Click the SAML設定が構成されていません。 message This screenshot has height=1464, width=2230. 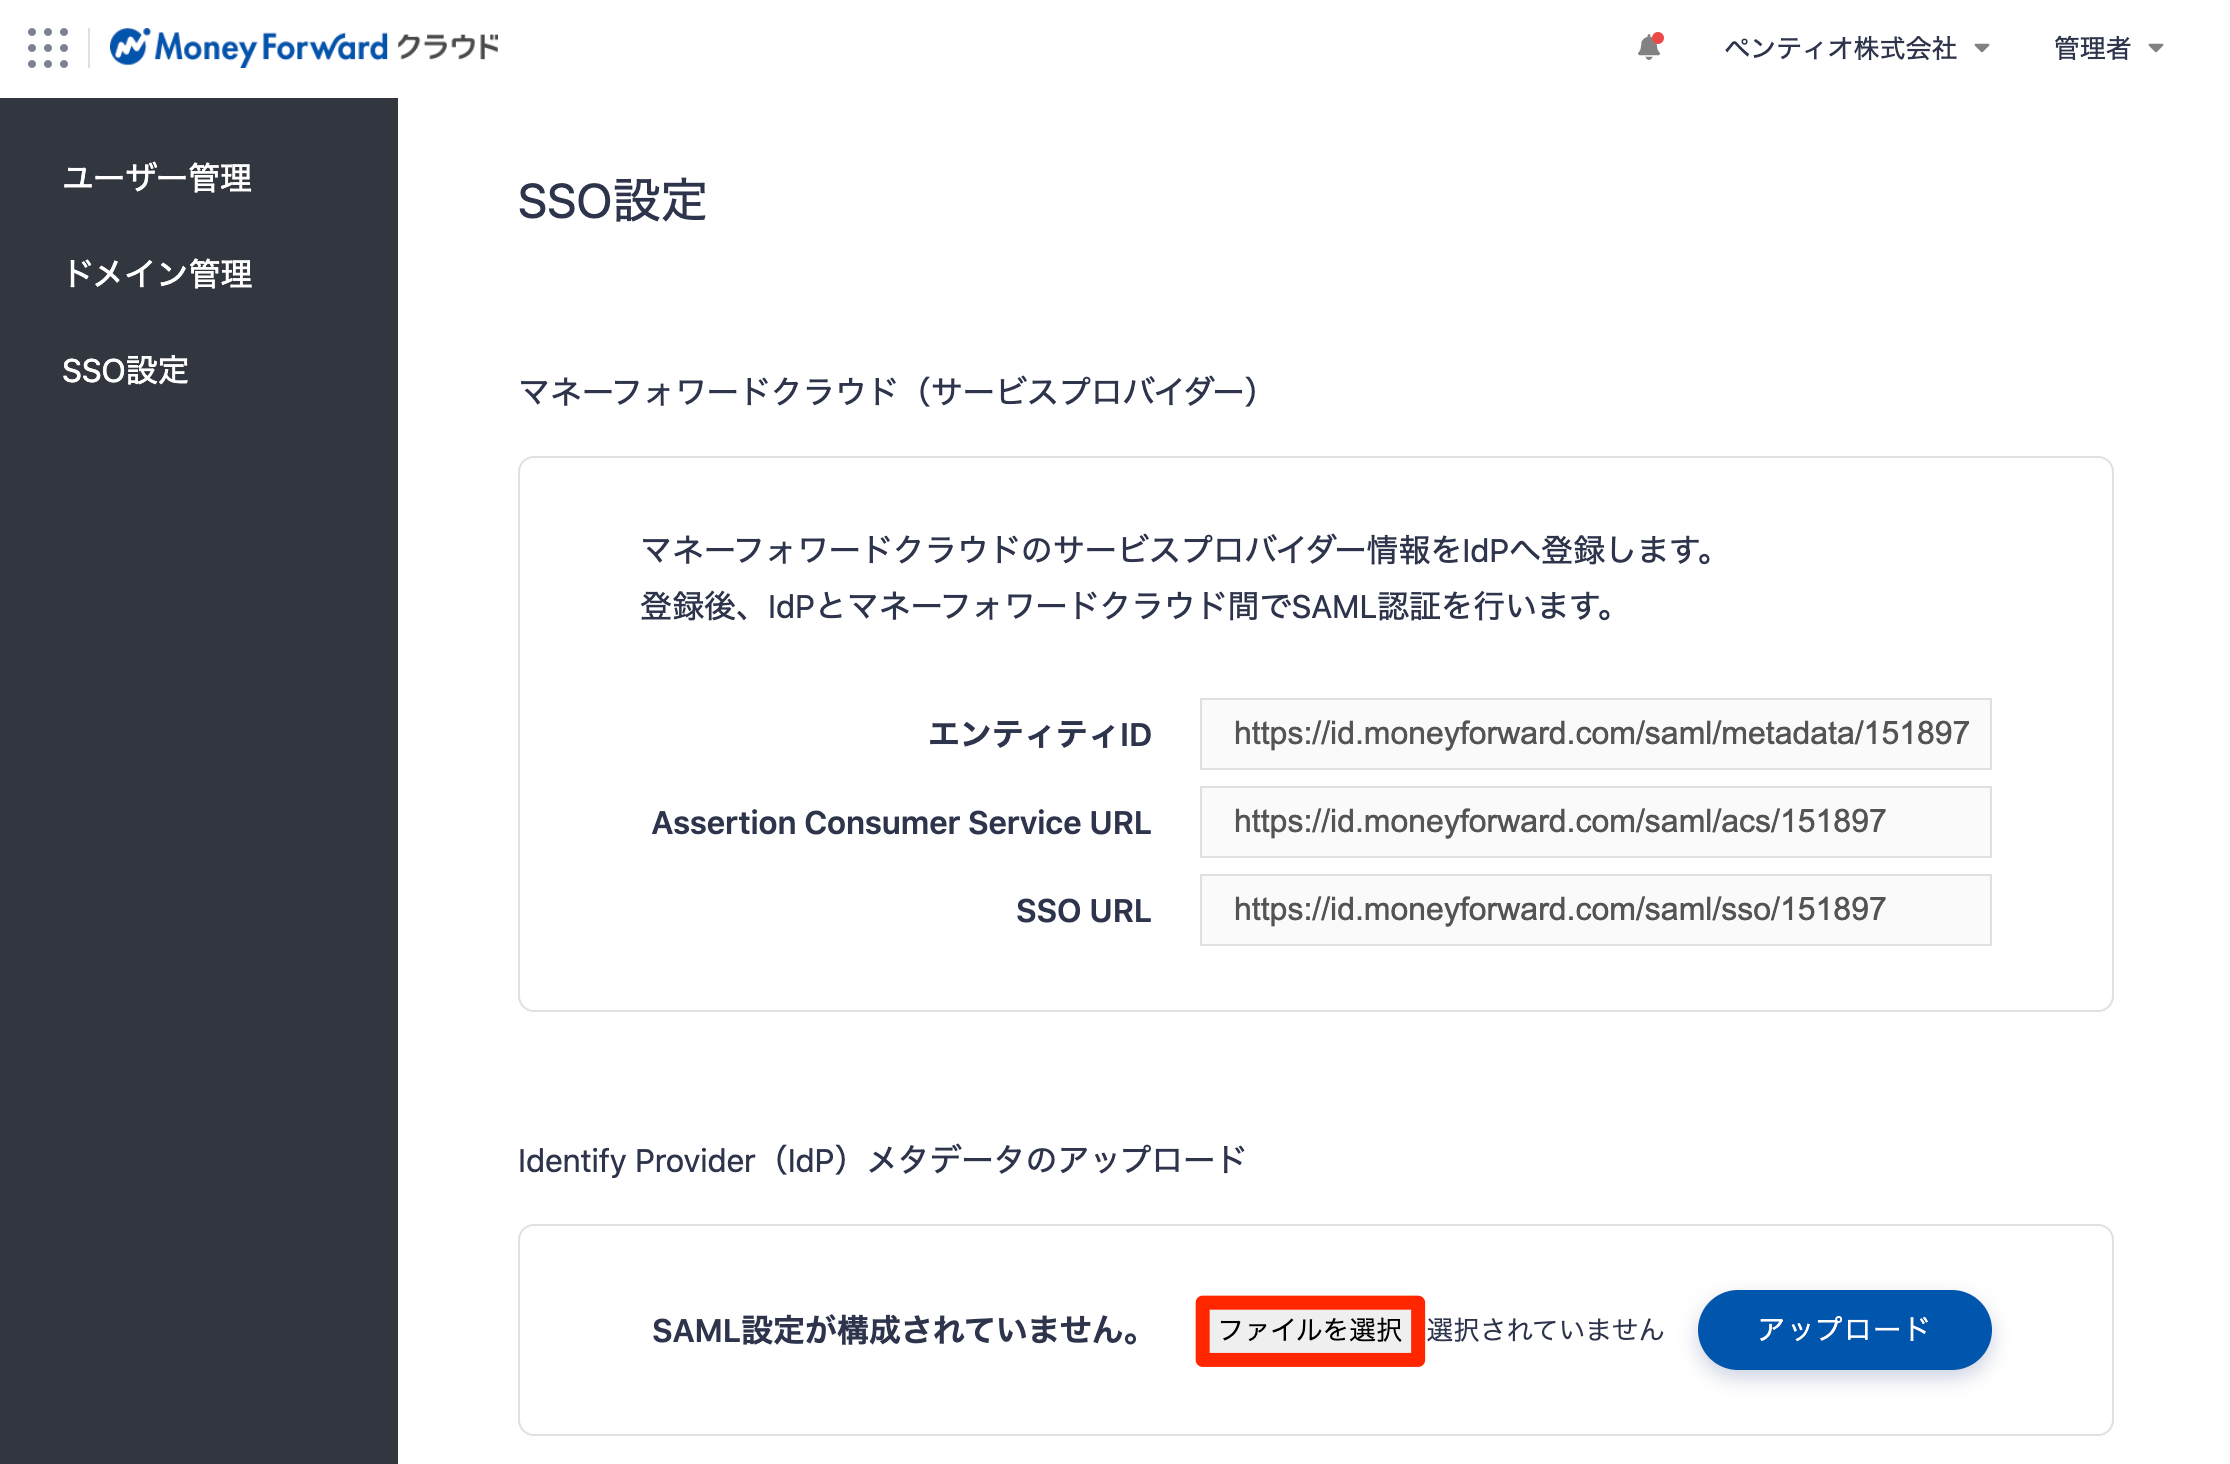click(x=897, y=1331)
